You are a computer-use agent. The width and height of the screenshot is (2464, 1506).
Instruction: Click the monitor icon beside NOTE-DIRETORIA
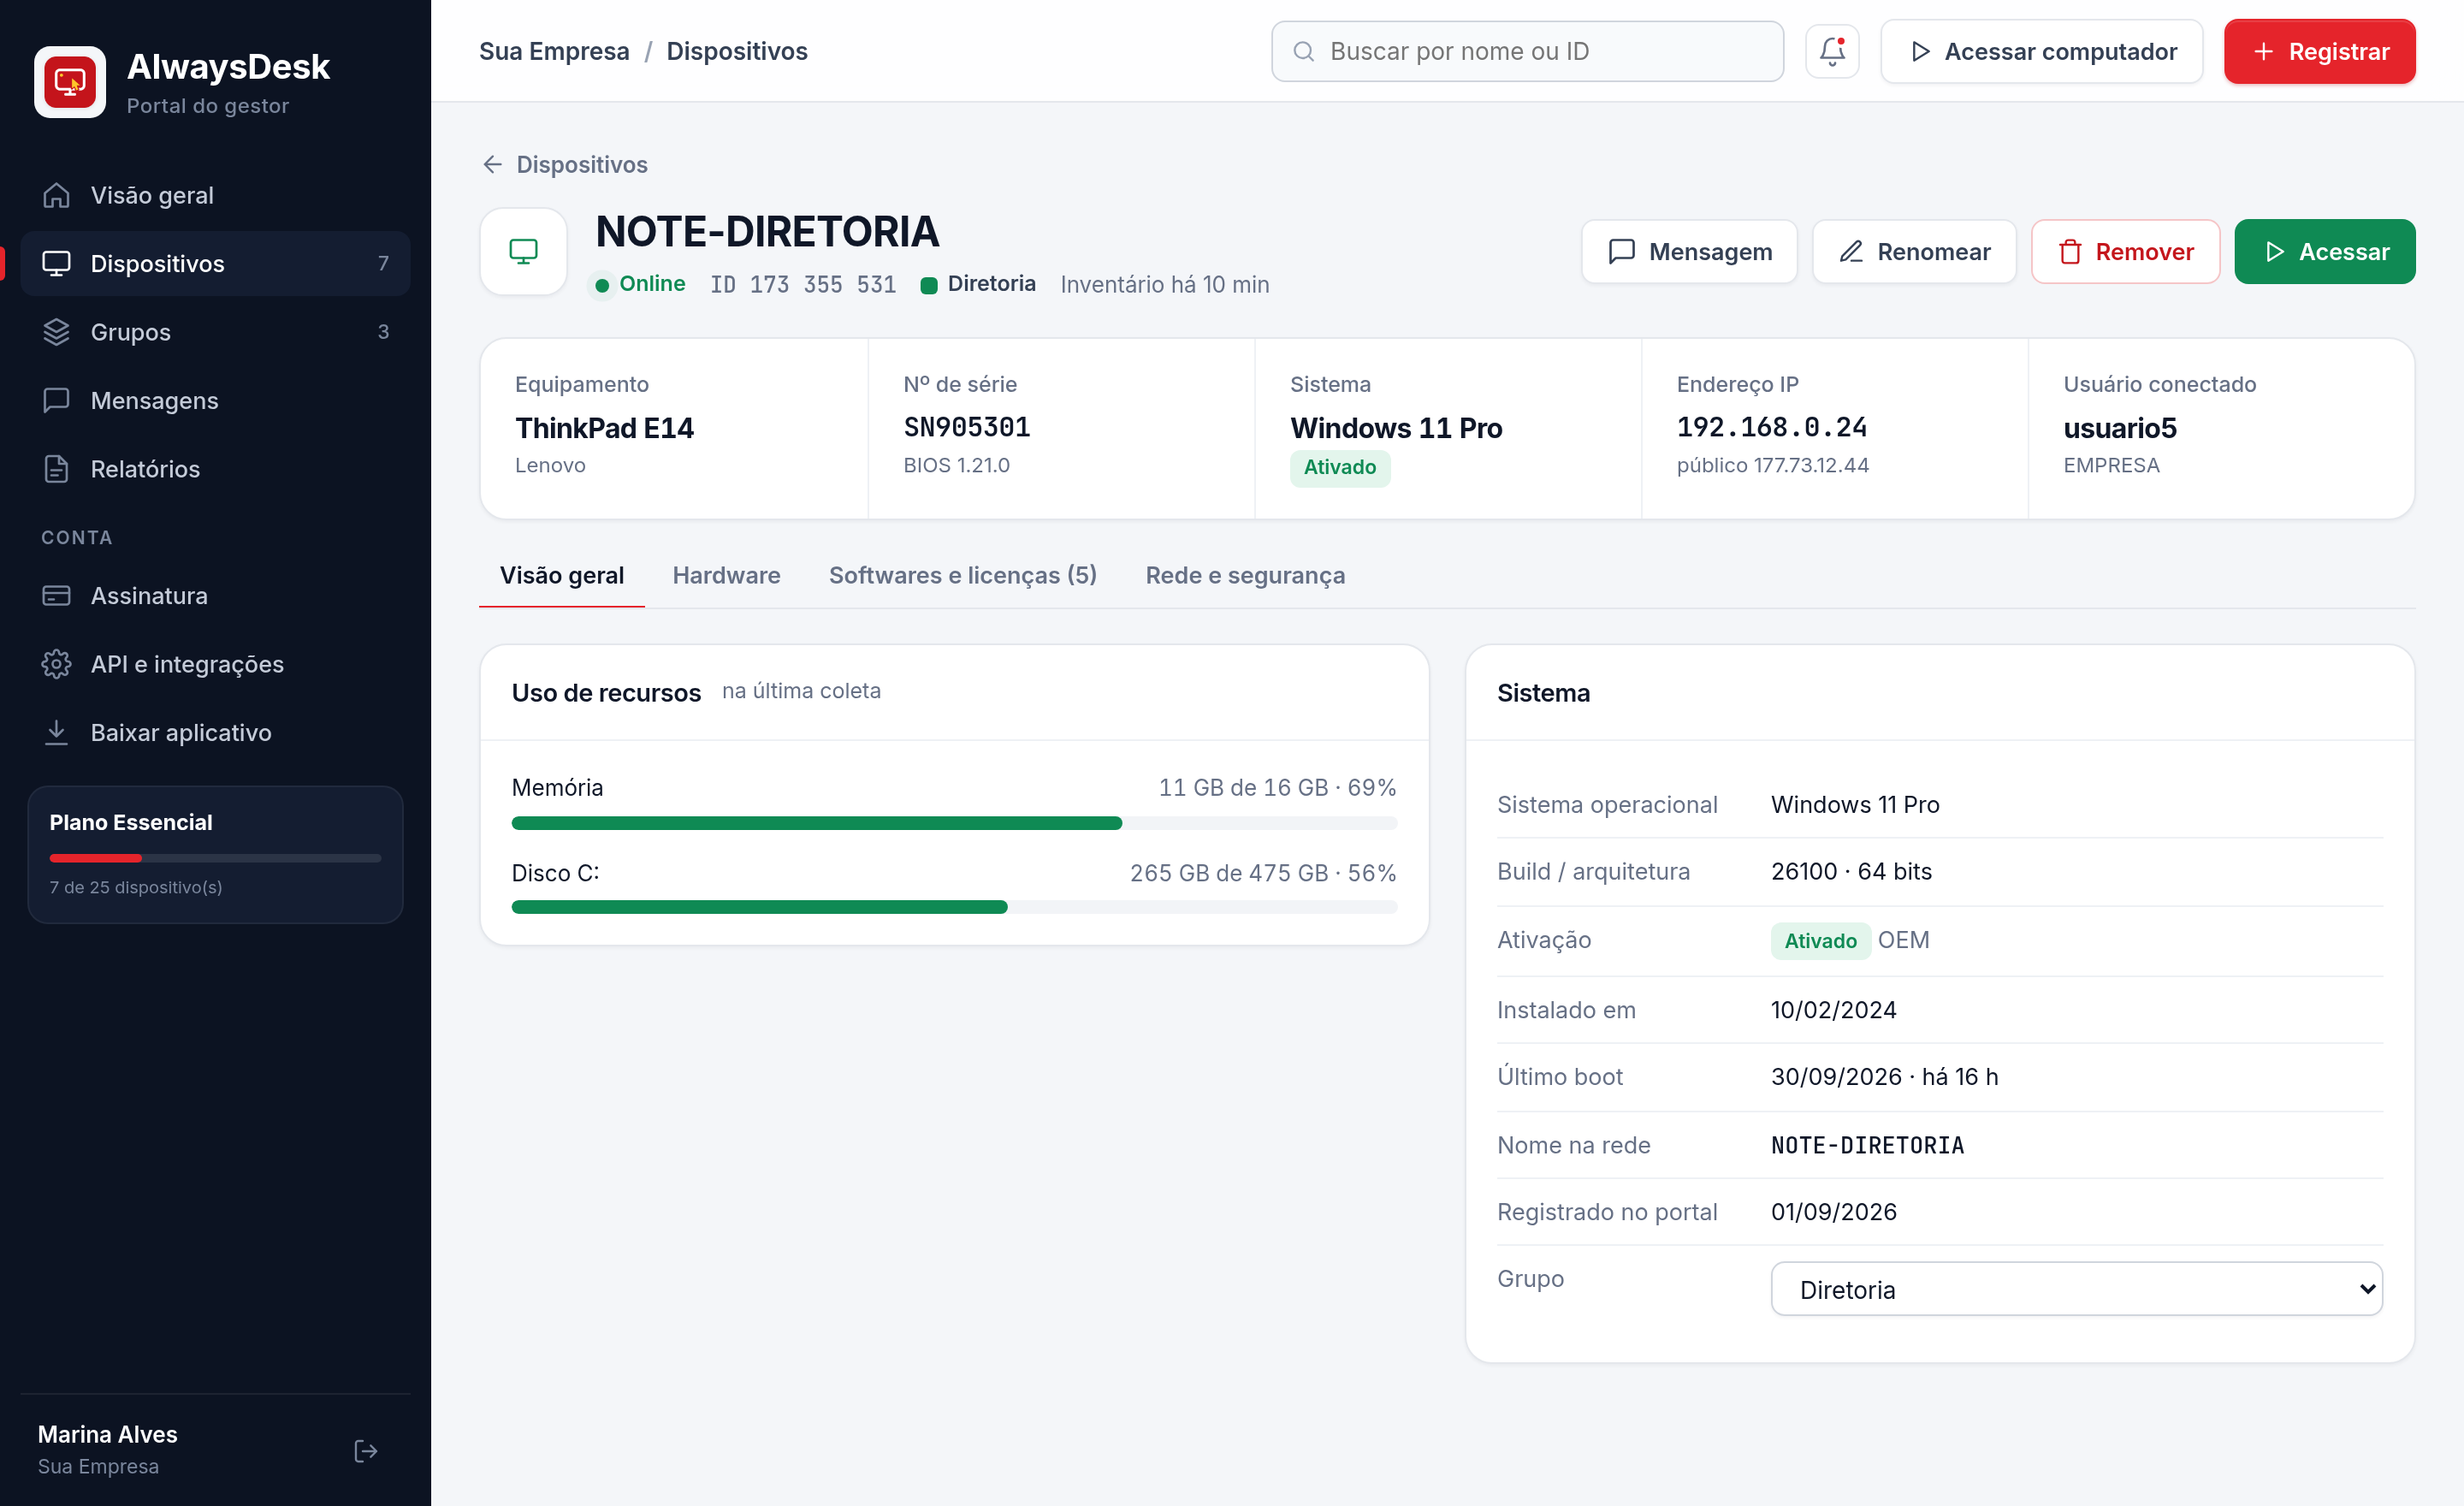point(523,251)
